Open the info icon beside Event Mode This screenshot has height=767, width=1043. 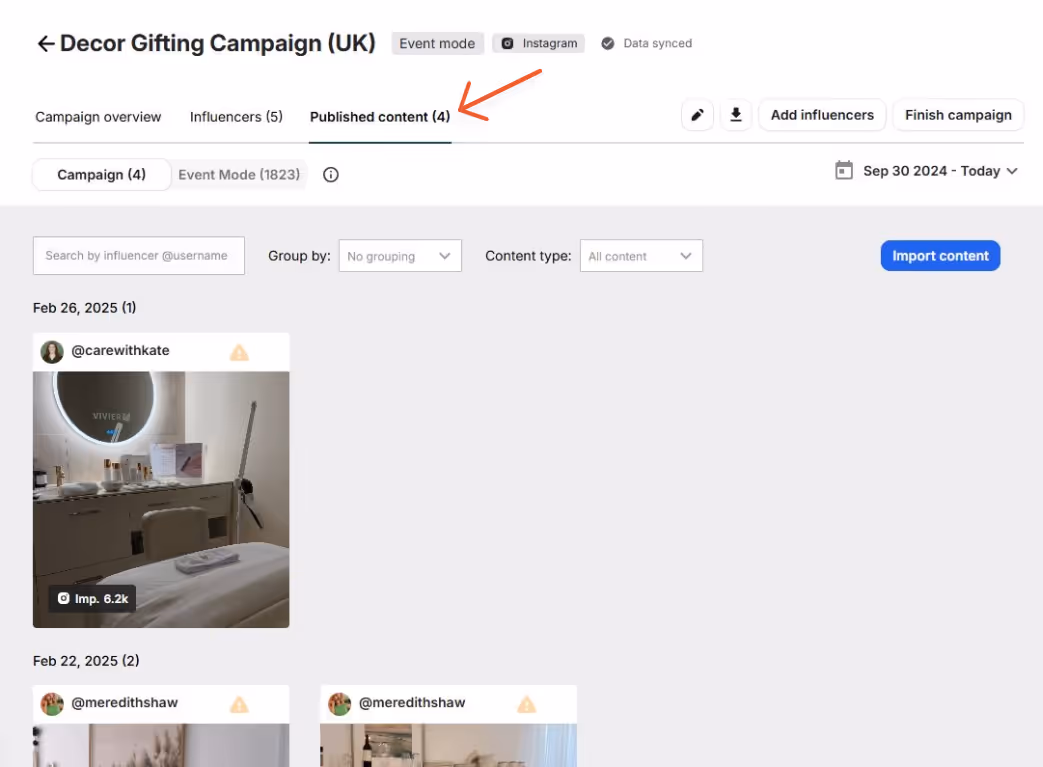pyautogui.click(x=331, y=175)
